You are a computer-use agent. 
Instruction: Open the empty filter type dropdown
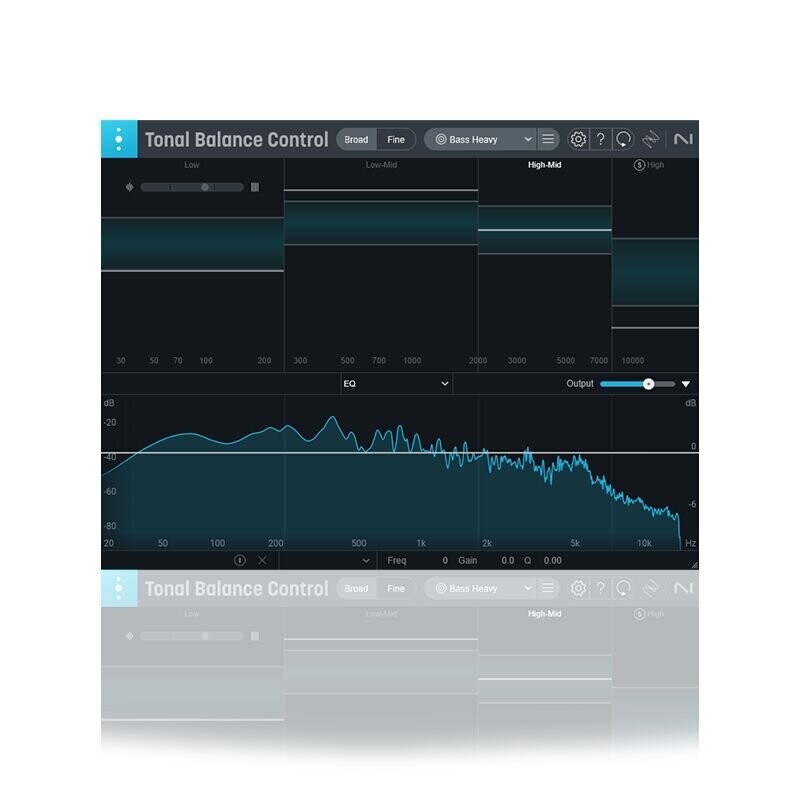click(x=328, y=560)
